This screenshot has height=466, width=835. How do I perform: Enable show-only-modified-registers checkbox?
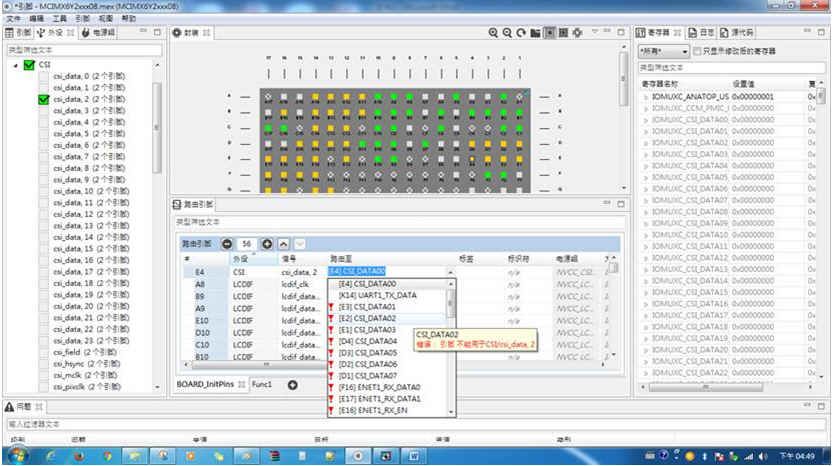697,51
